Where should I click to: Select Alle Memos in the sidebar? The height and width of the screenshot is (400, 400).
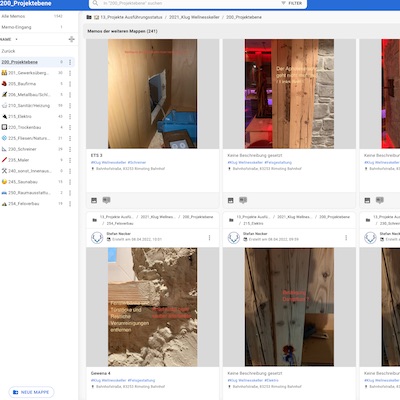(x=13, y=16)
